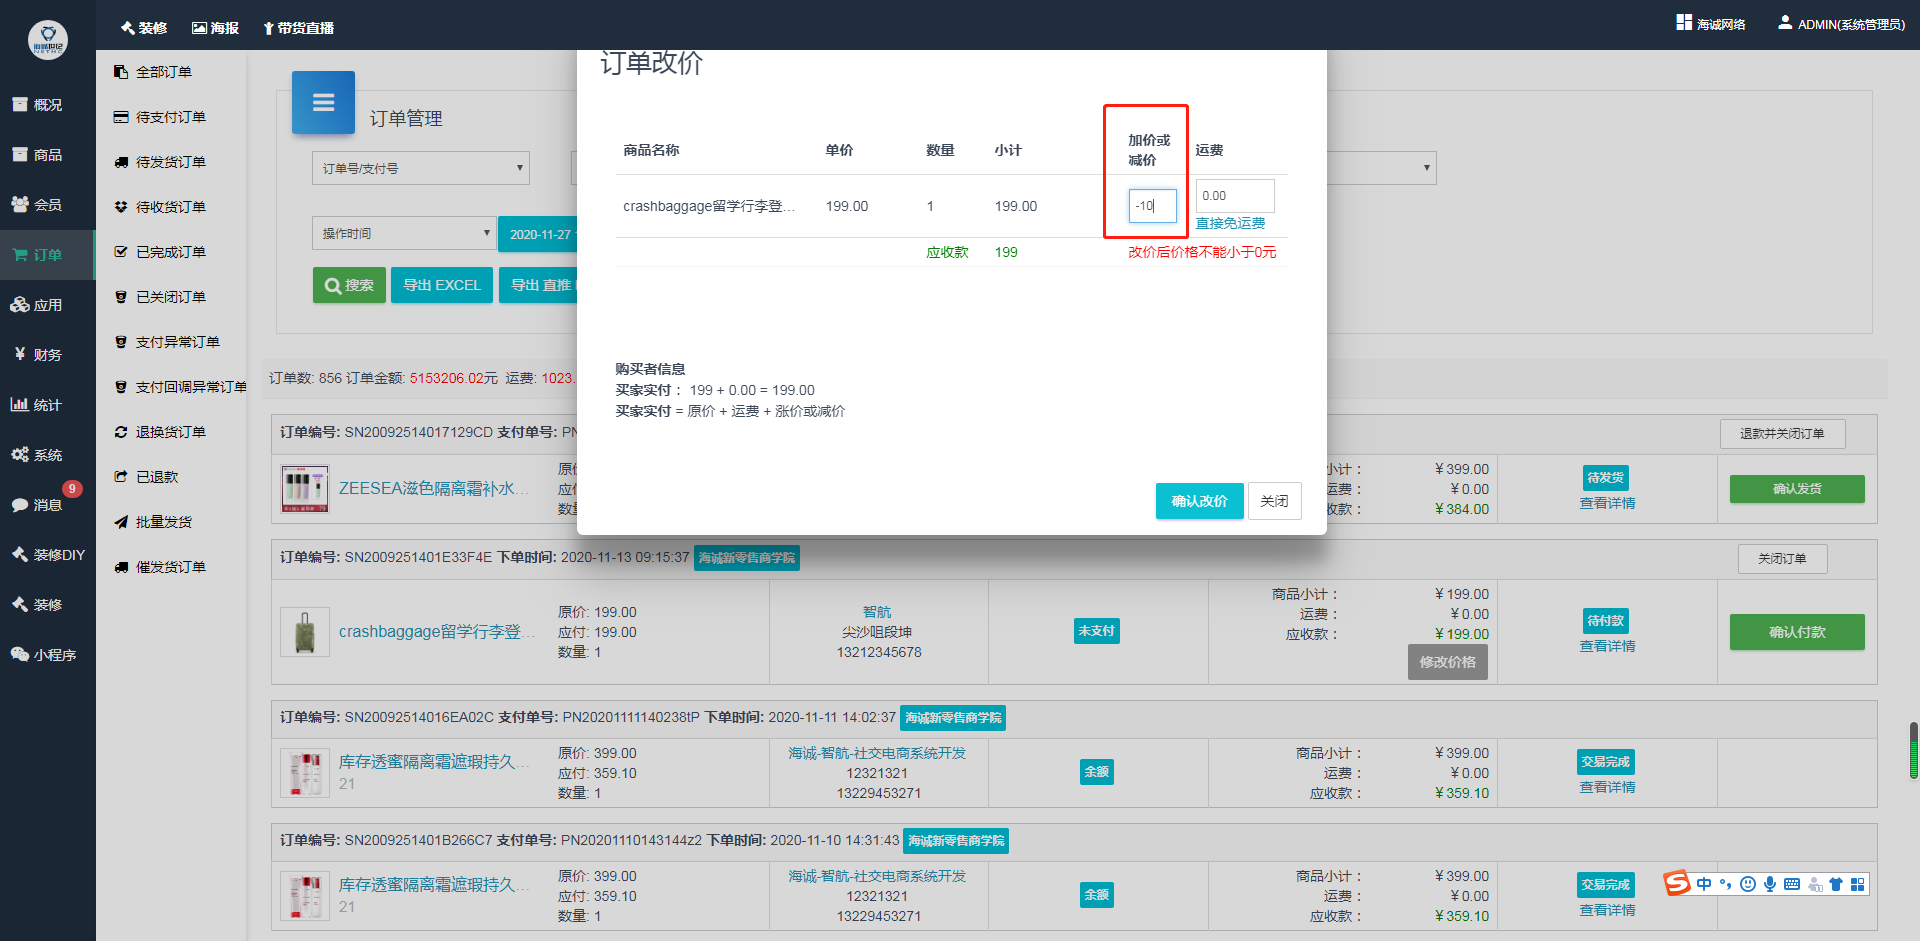This screenshot has width=1920, height=941.
Task: Click the 关闭订单 button
Action: [x=1782, y=559]
